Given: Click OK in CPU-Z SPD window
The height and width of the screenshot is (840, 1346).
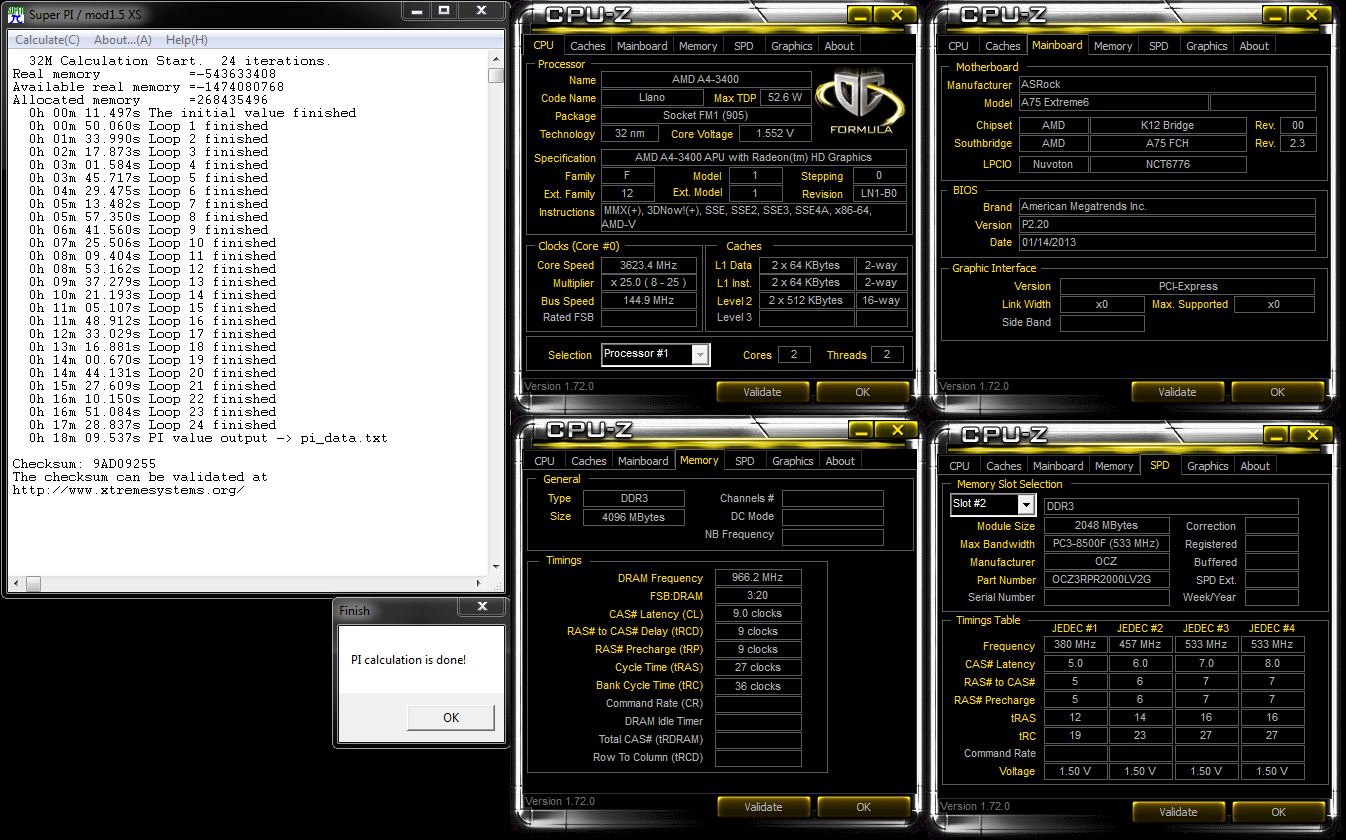Looking at the screenshot, I should 1278,812.
